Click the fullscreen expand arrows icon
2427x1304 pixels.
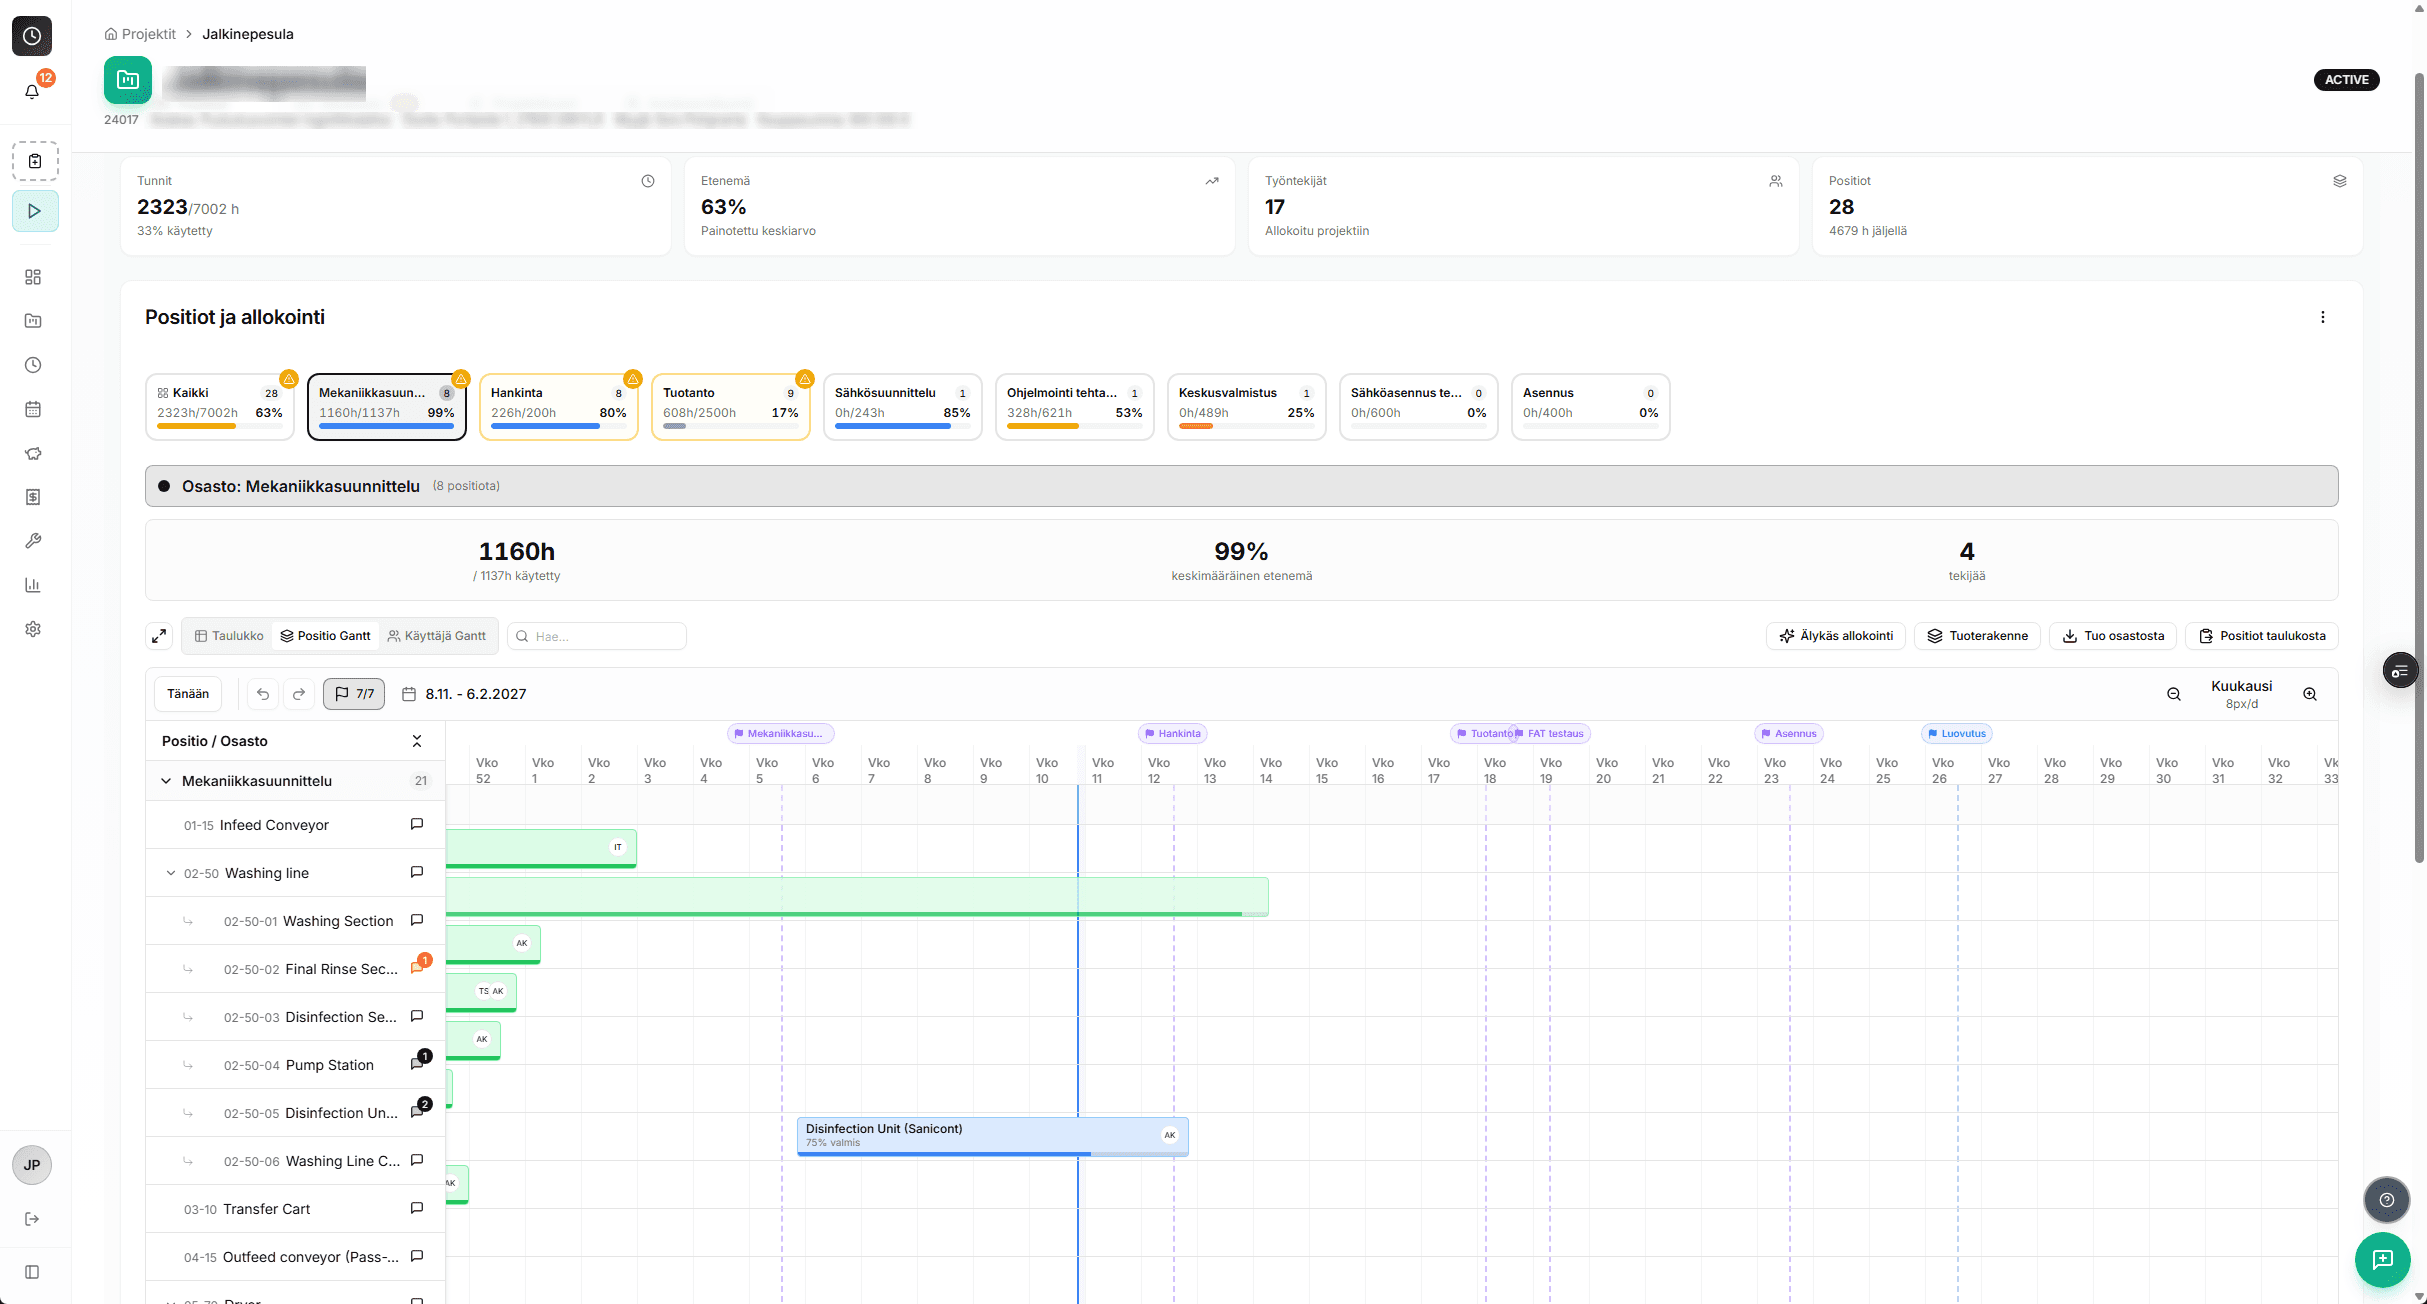[x=159, y=636]
